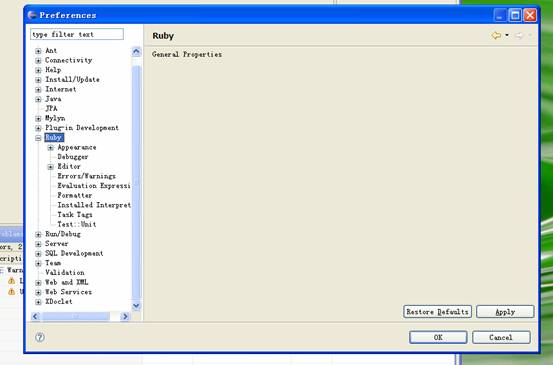Expand the Java tree node

[x=38, y=99]
